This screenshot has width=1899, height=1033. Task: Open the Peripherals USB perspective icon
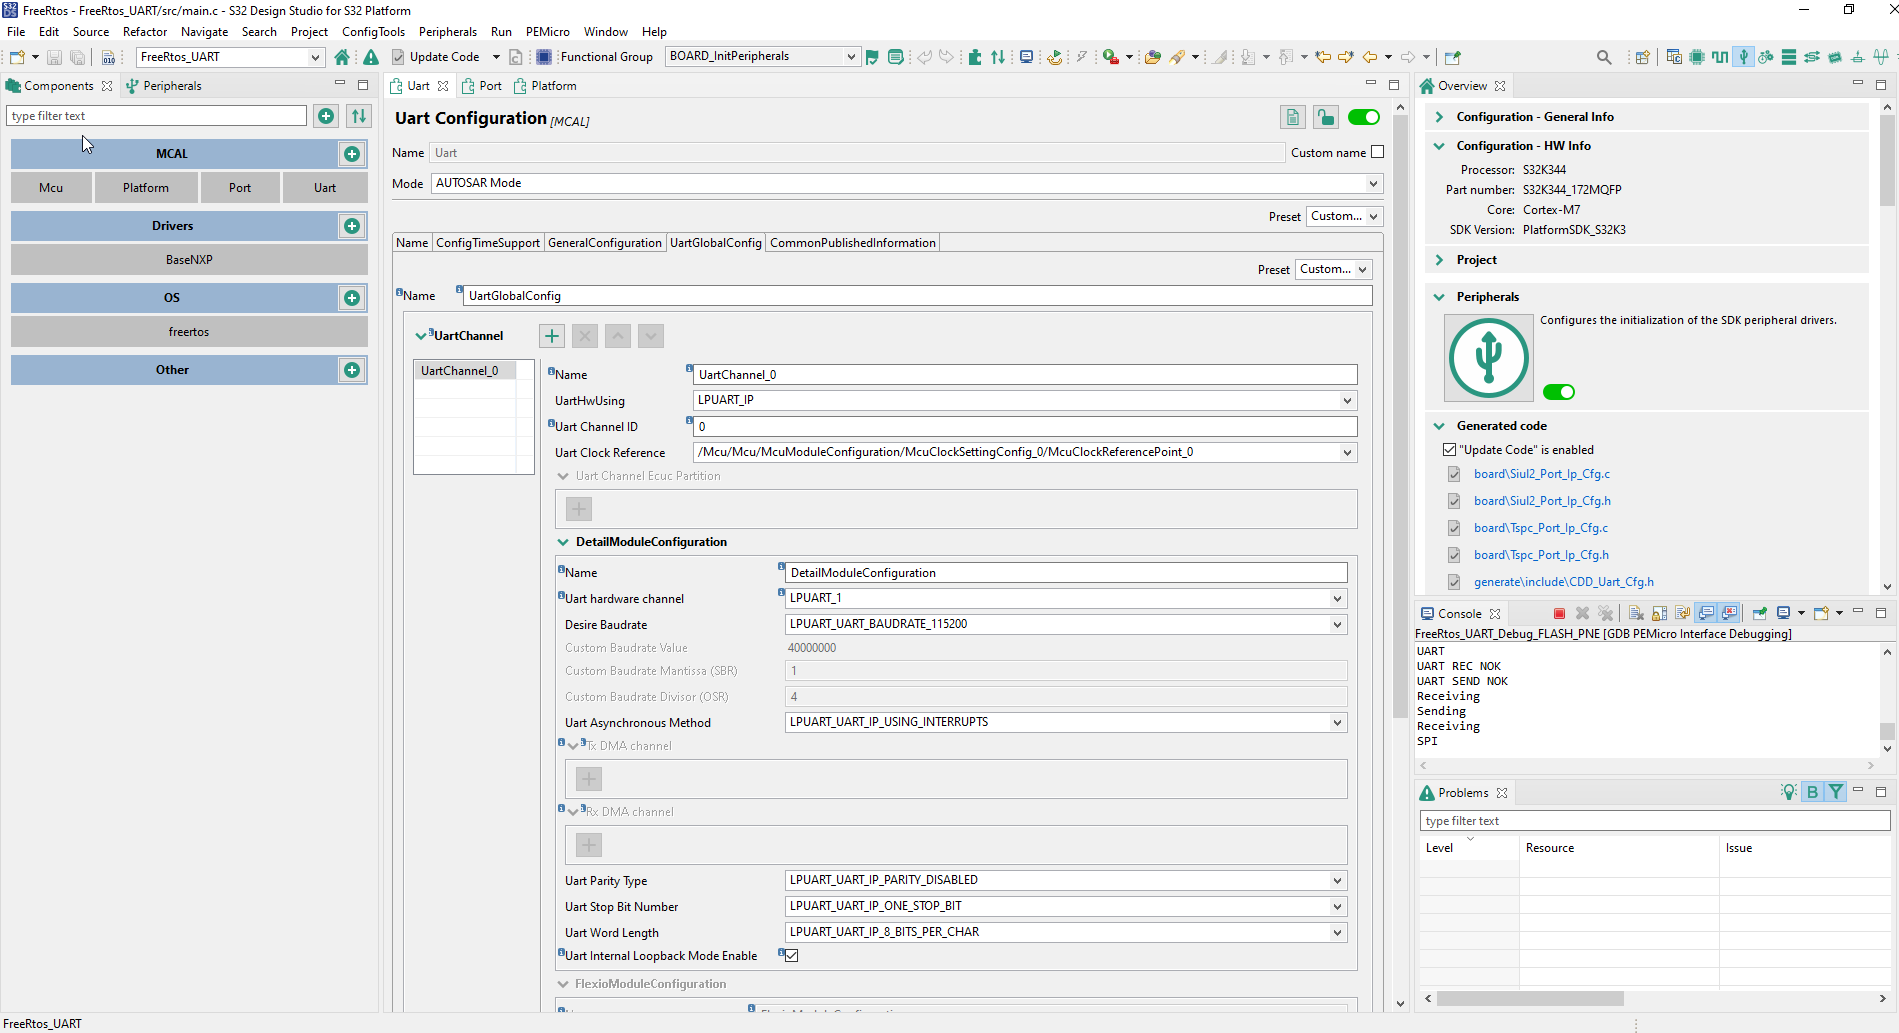click(1743, 57)
